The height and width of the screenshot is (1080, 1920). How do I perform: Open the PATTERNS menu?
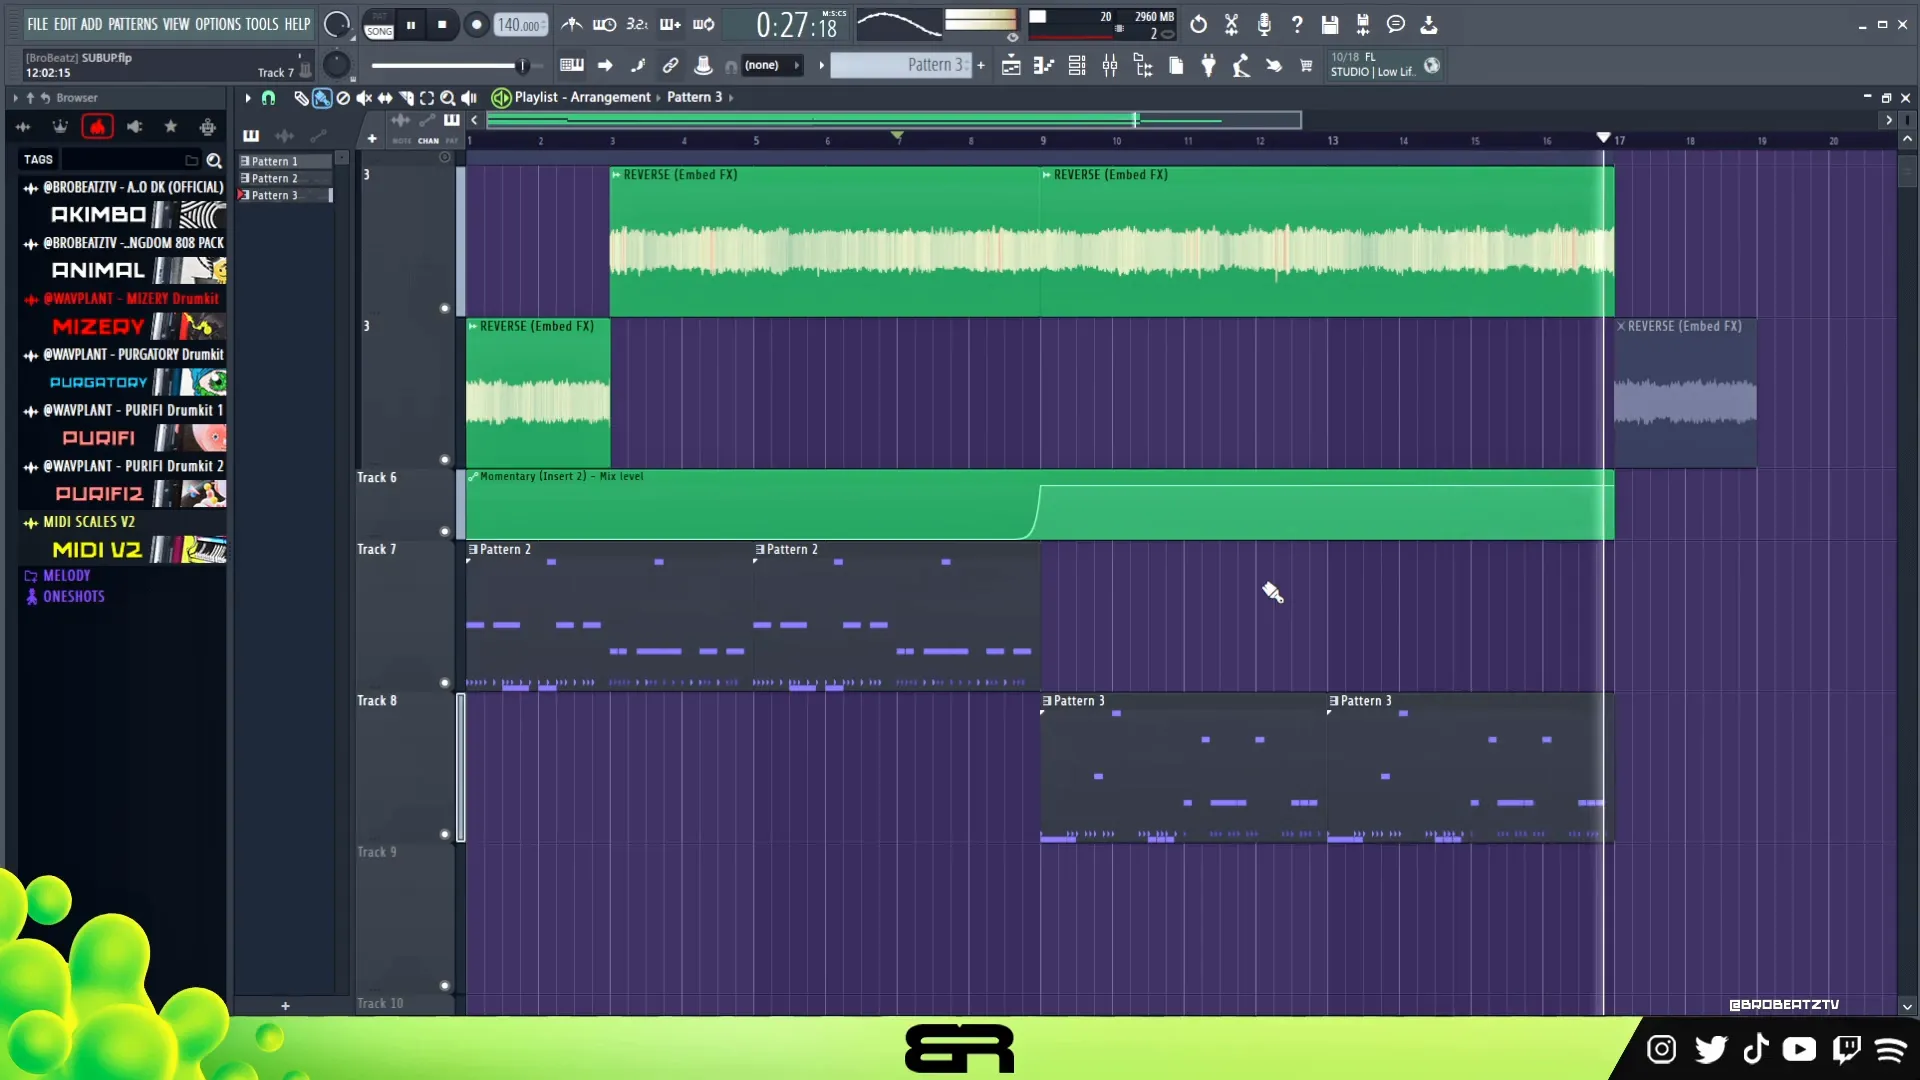133,24
